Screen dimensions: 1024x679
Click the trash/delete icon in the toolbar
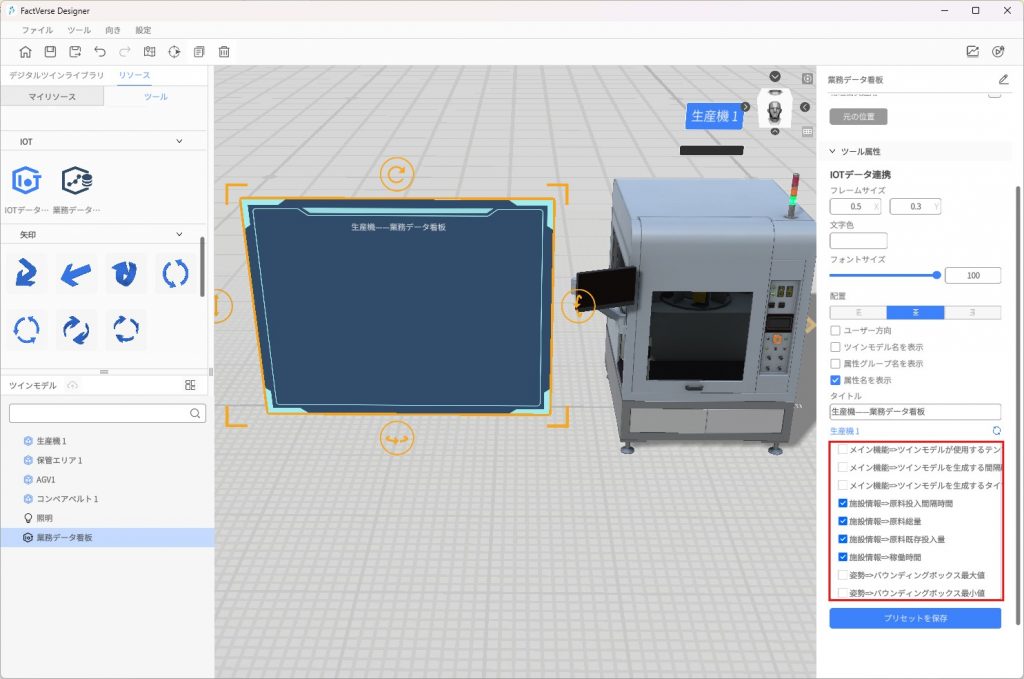click(x=224, y=52)
